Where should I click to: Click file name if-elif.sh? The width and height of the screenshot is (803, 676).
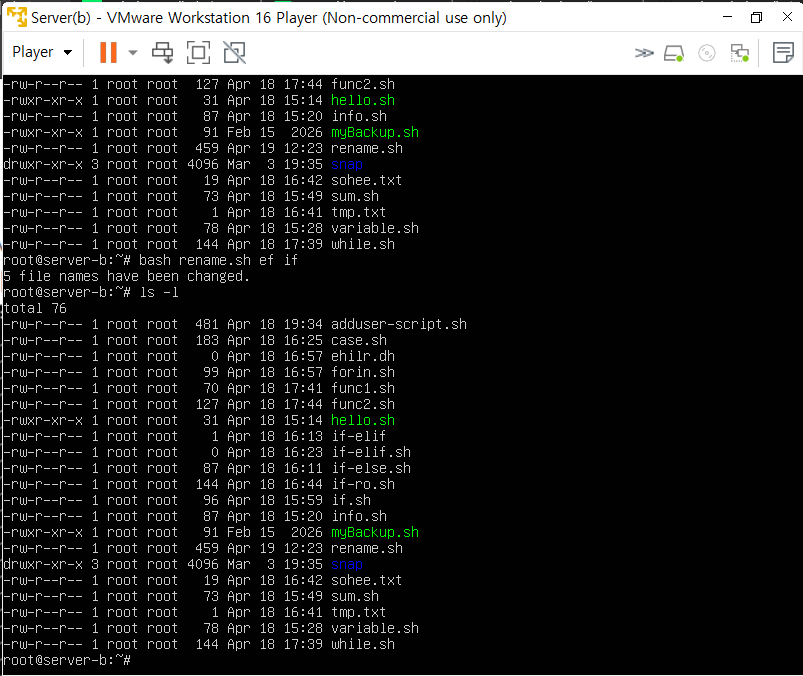pos(371,452)
